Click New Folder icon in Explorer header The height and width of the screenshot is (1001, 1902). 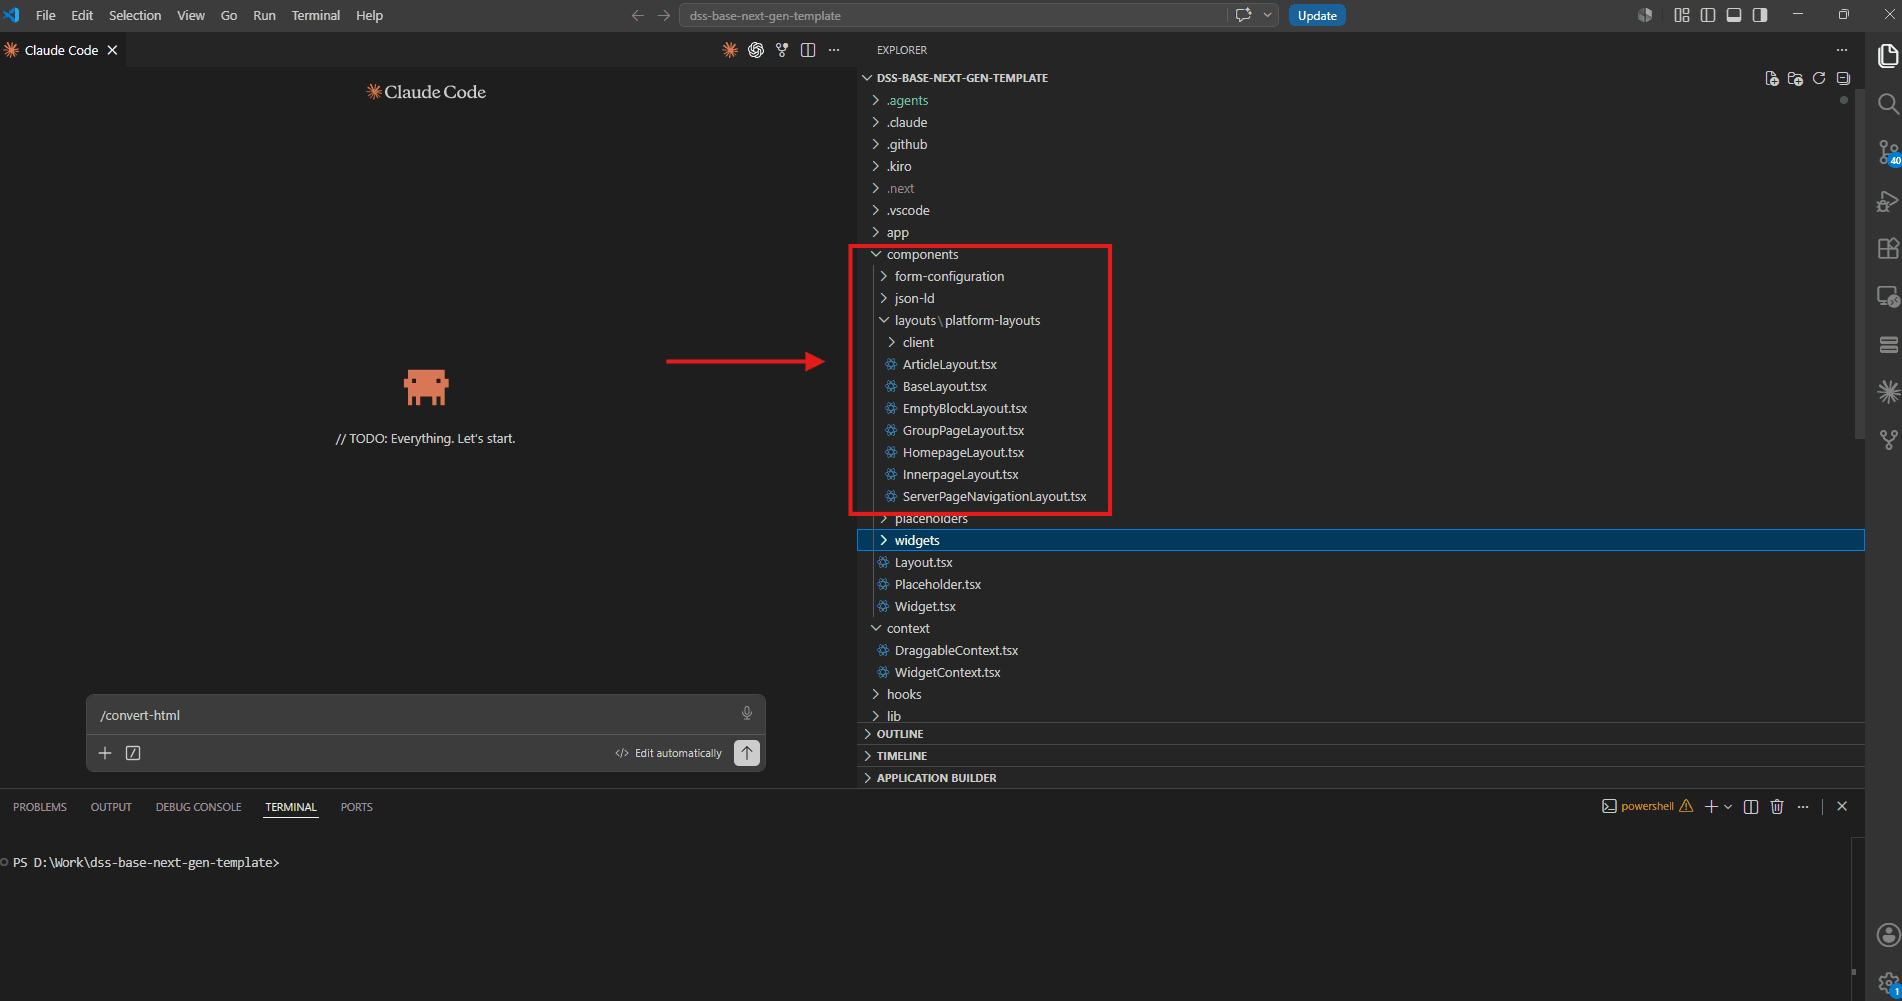pyautogui.click(x=1795, y=78)
